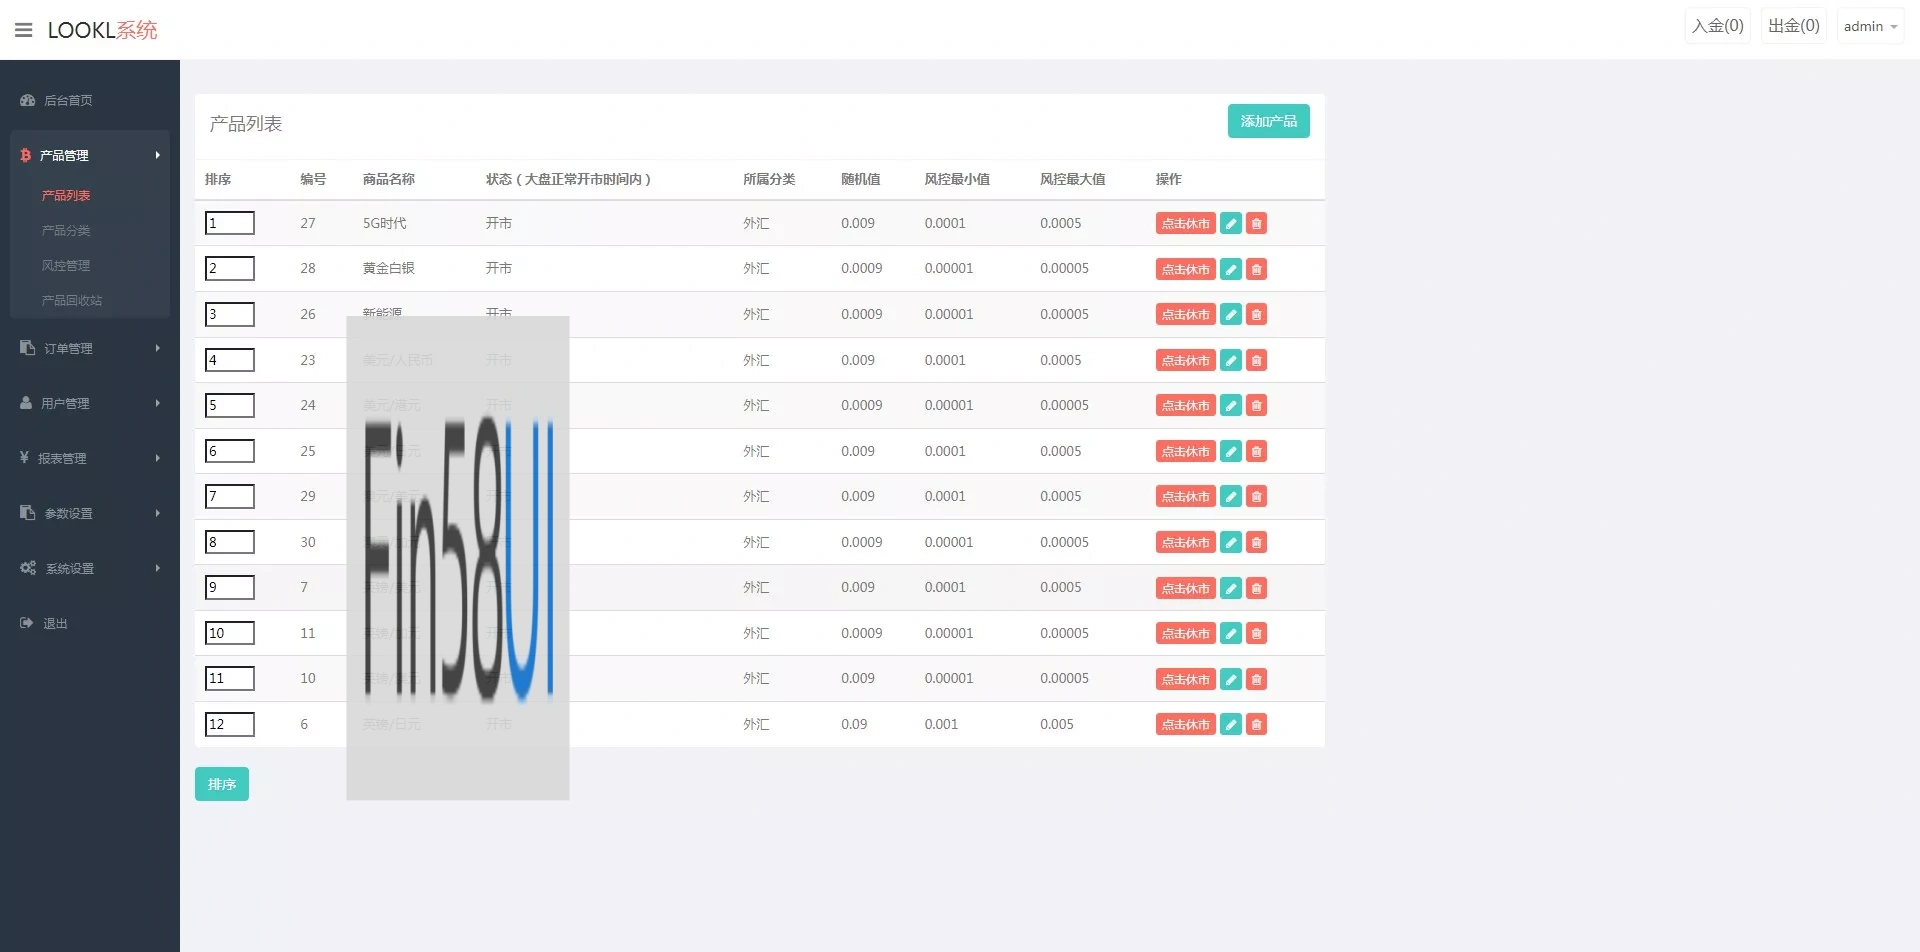The width and height of the screenshot is (1920, 952).
Task: Select 产品分类 in the sidebar submenu
Action: pos(66,230)
